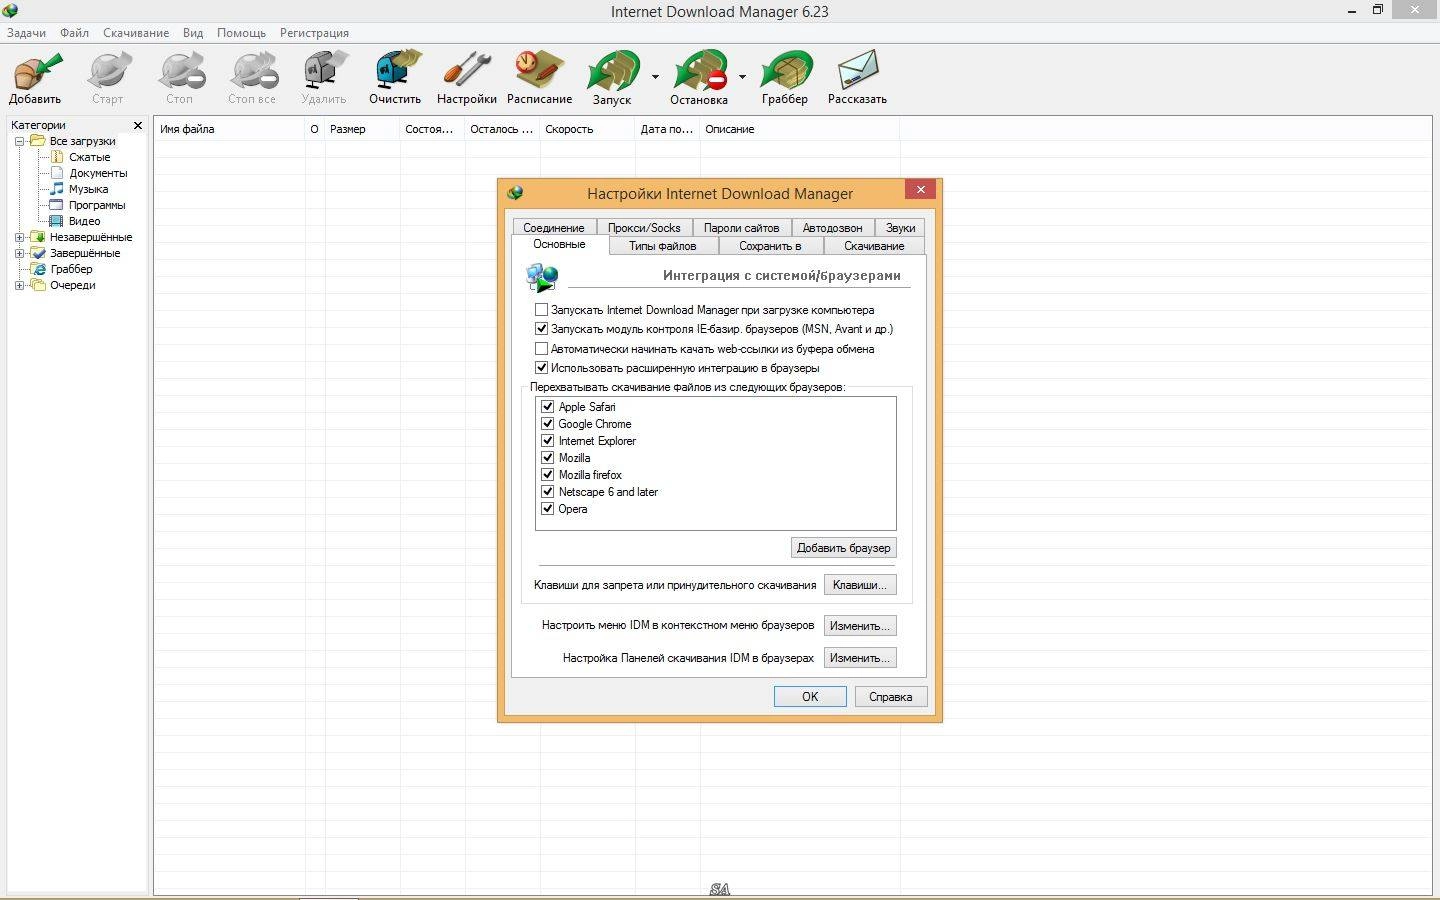Toggle advanced browser integration checkbox
The image size is (1440, 900).
coord(541,368)
